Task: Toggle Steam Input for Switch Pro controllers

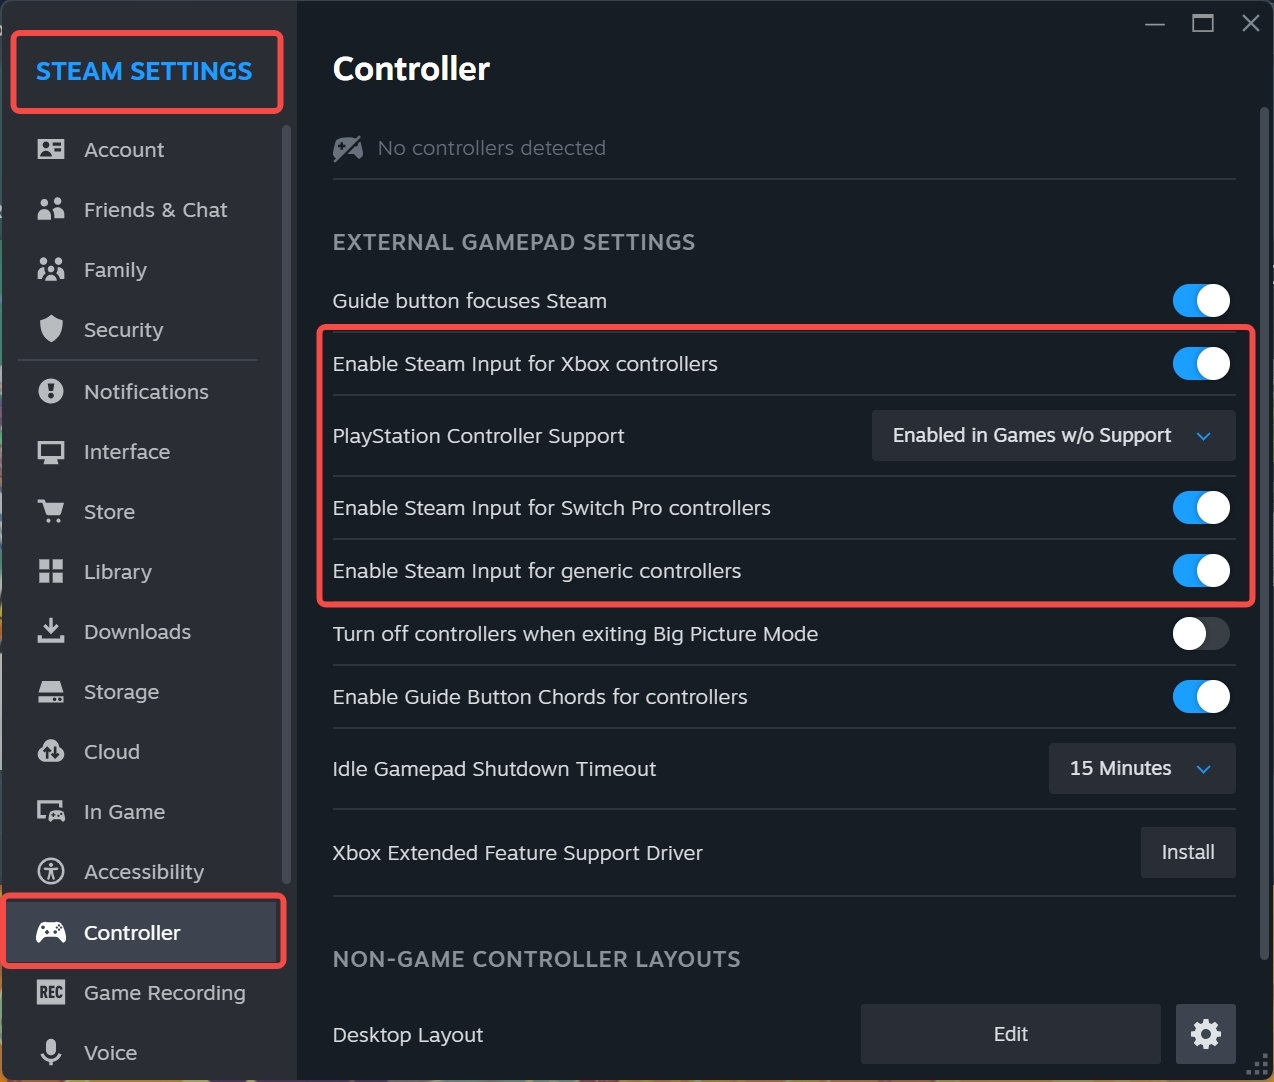Action: pos(1200,508)
